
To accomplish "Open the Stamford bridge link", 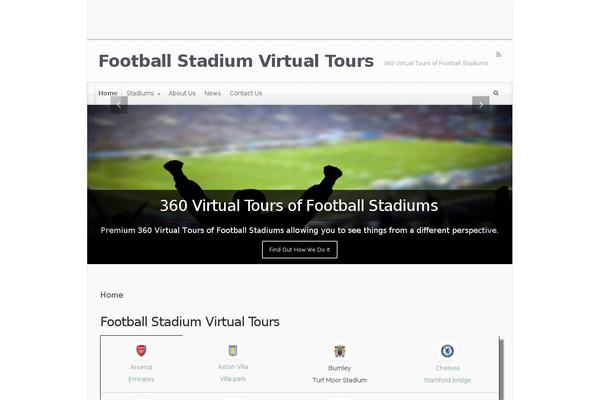I will 447,380.
